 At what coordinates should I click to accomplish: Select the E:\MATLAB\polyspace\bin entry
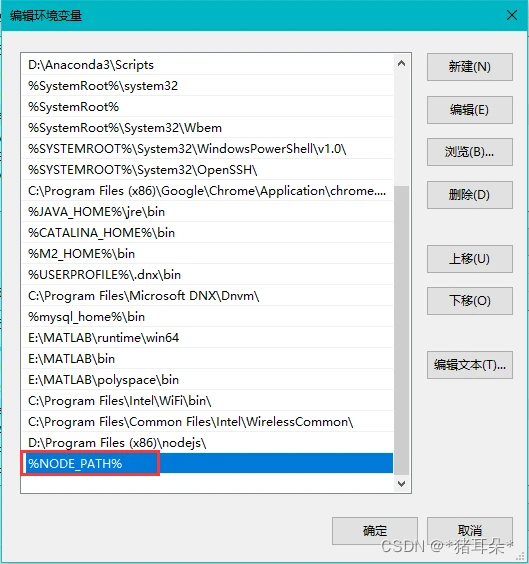click(208, 380)
